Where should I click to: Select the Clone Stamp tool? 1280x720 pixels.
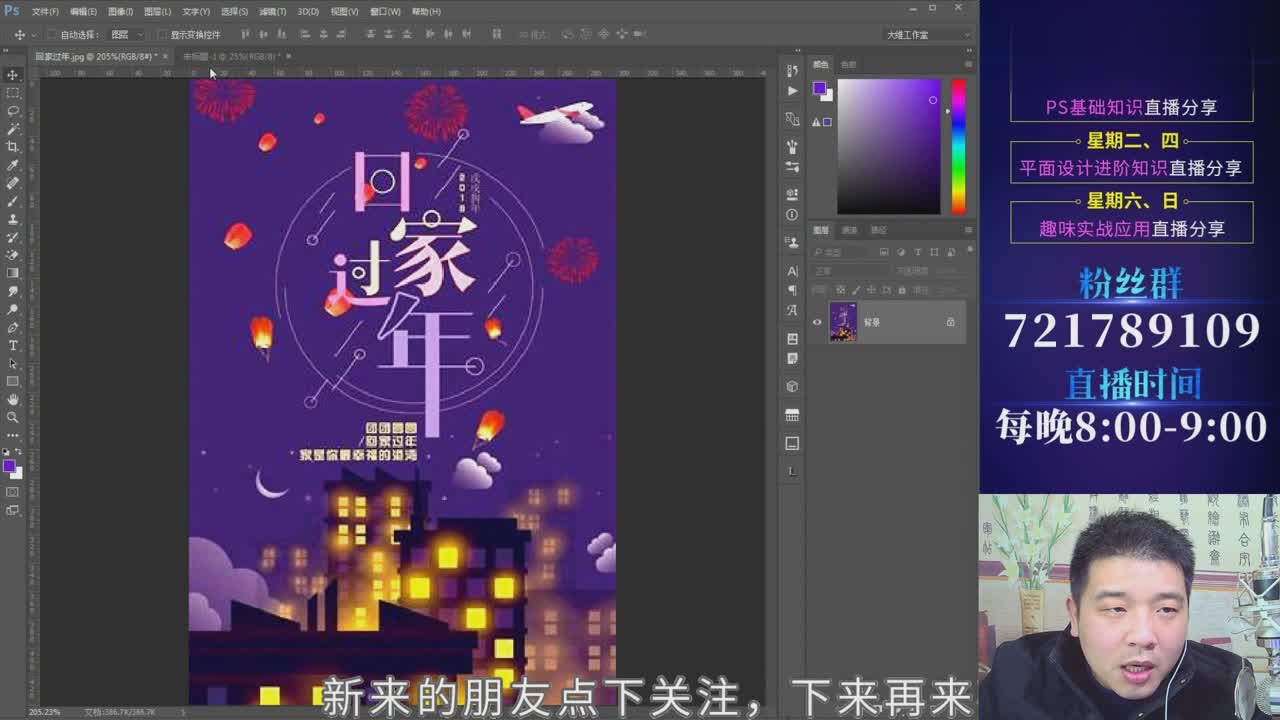(13, 219)
